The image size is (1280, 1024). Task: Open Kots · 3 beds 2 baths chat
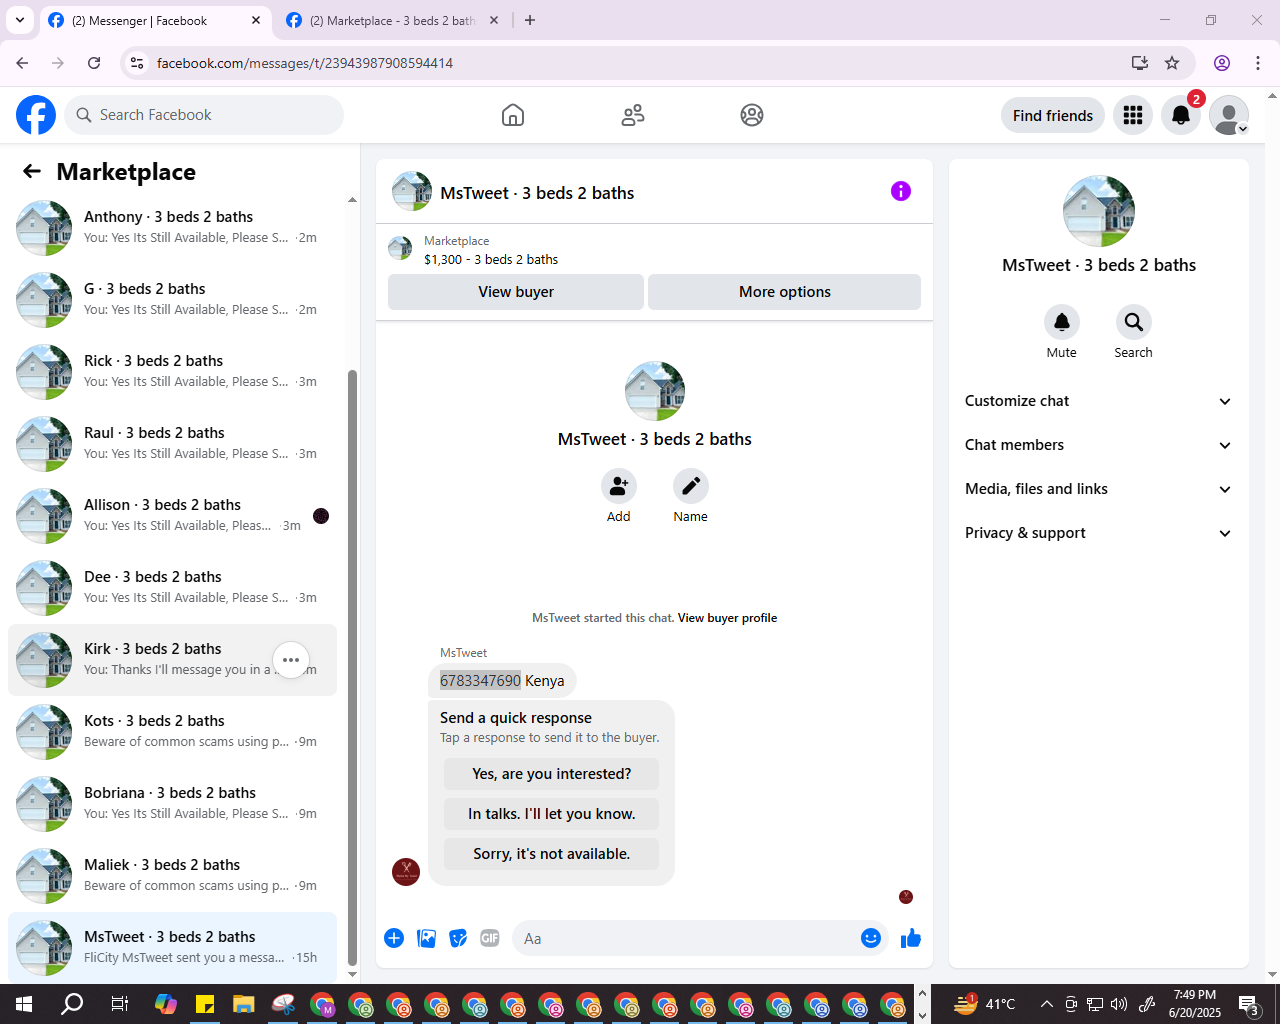pos(172,731)
